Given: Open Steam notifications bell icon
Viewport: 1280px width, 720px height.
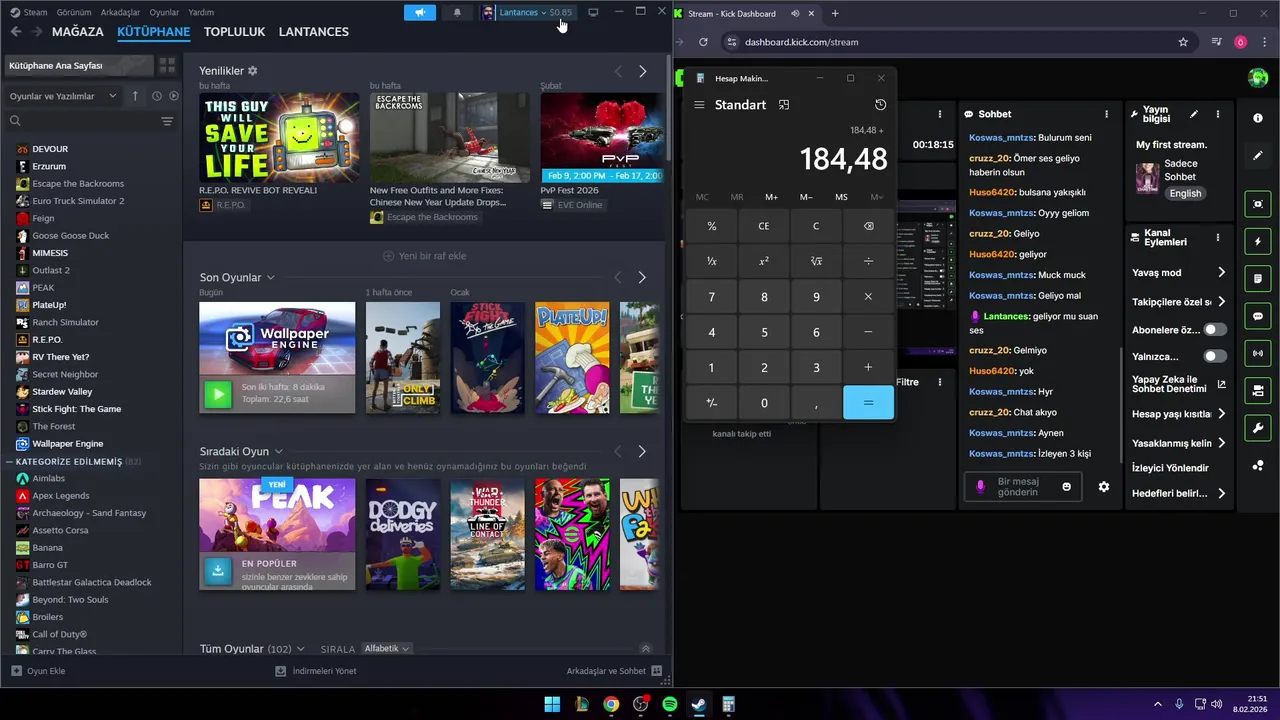Looking at the screenshot, I should pyautogui.click(x=457, y=12).
